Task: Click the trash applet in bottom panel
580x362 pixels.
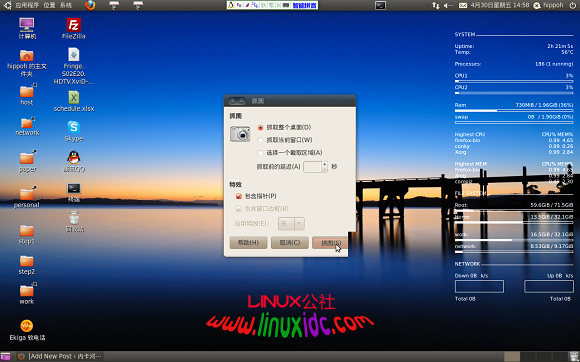Action: tap(574, 356)
